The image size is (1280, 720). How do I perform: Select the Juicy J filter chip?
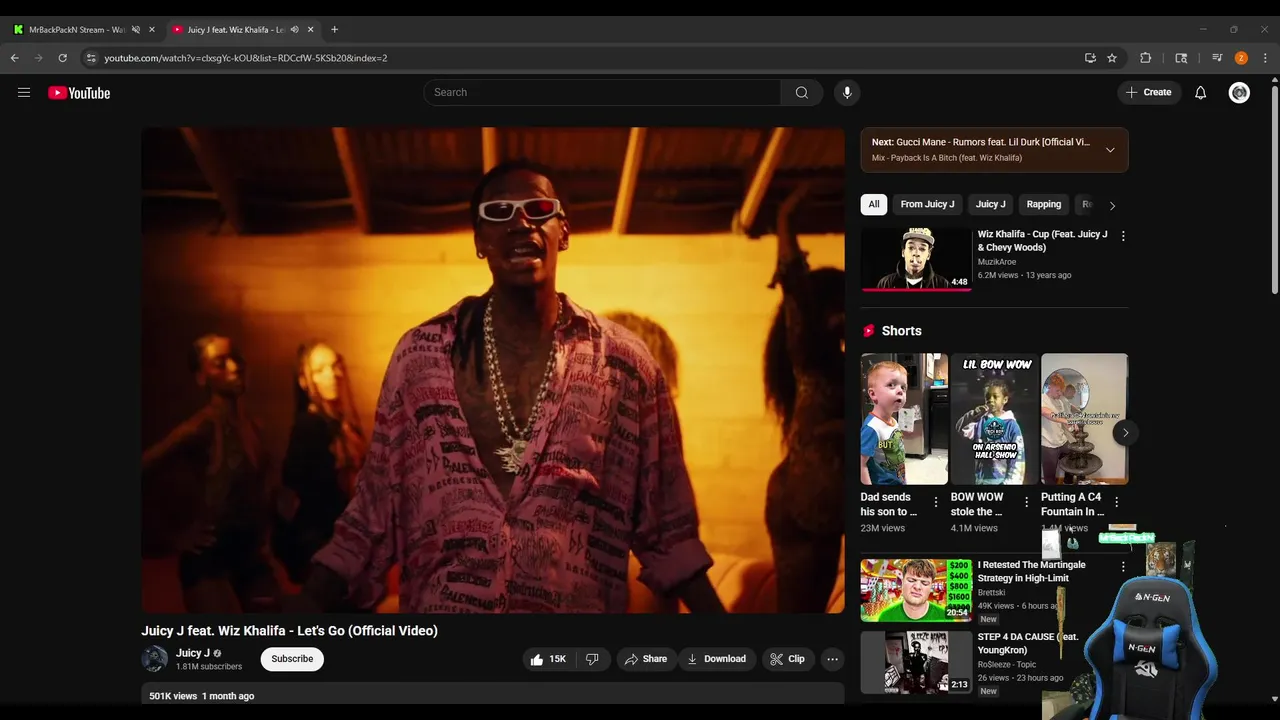pyautogui.click(x=991, y=204)
